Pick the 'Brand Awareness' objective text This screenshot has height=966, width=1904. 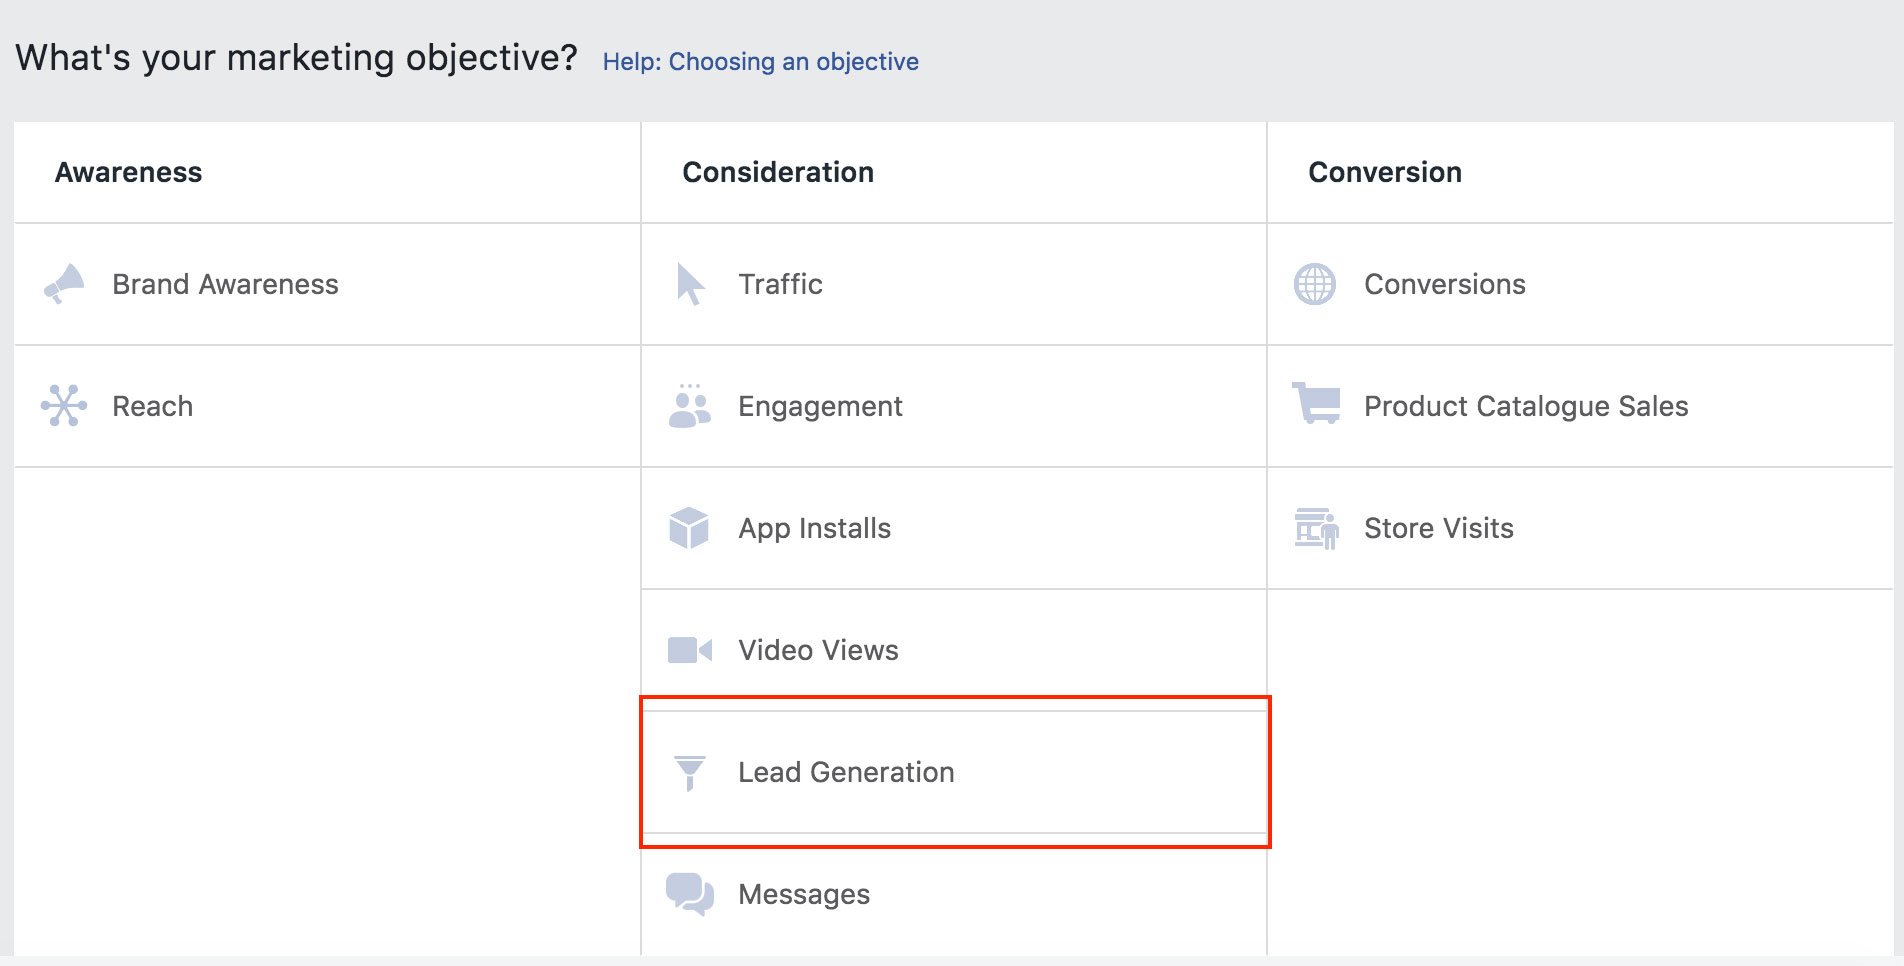(x=225, y=284)
